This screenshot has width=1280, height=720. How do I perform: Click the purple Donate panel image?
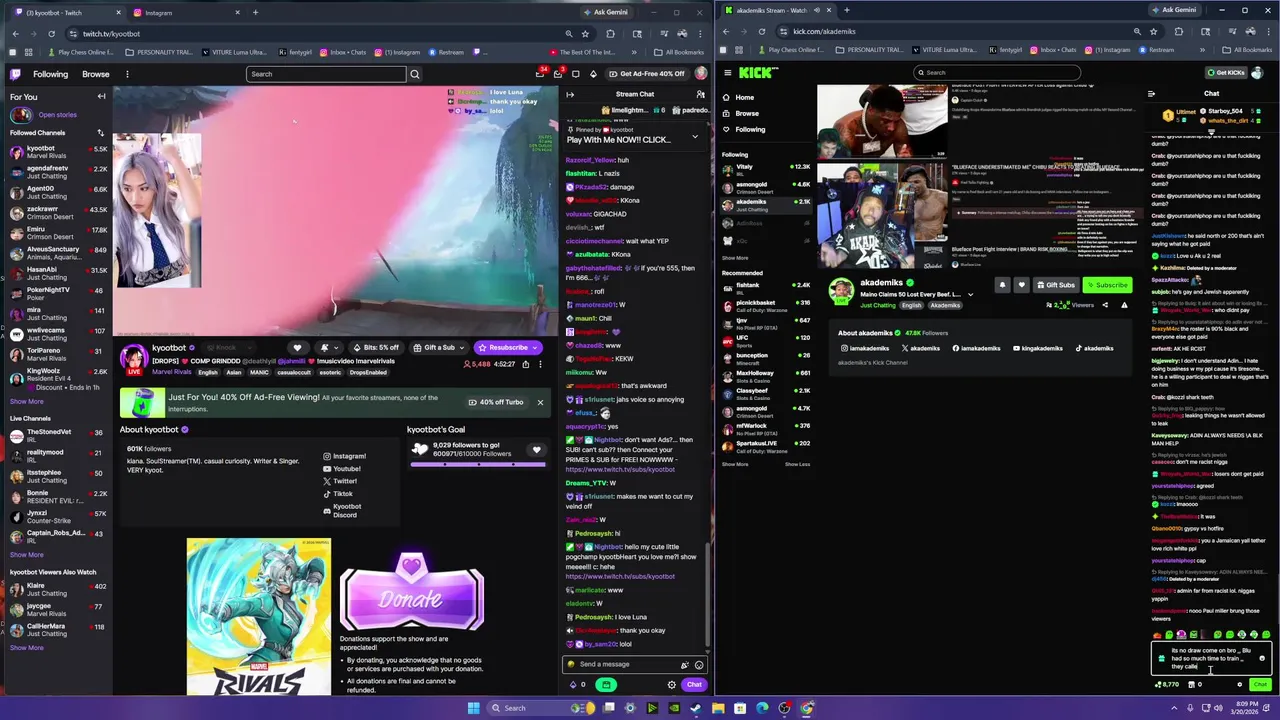(x=411, y=591)
